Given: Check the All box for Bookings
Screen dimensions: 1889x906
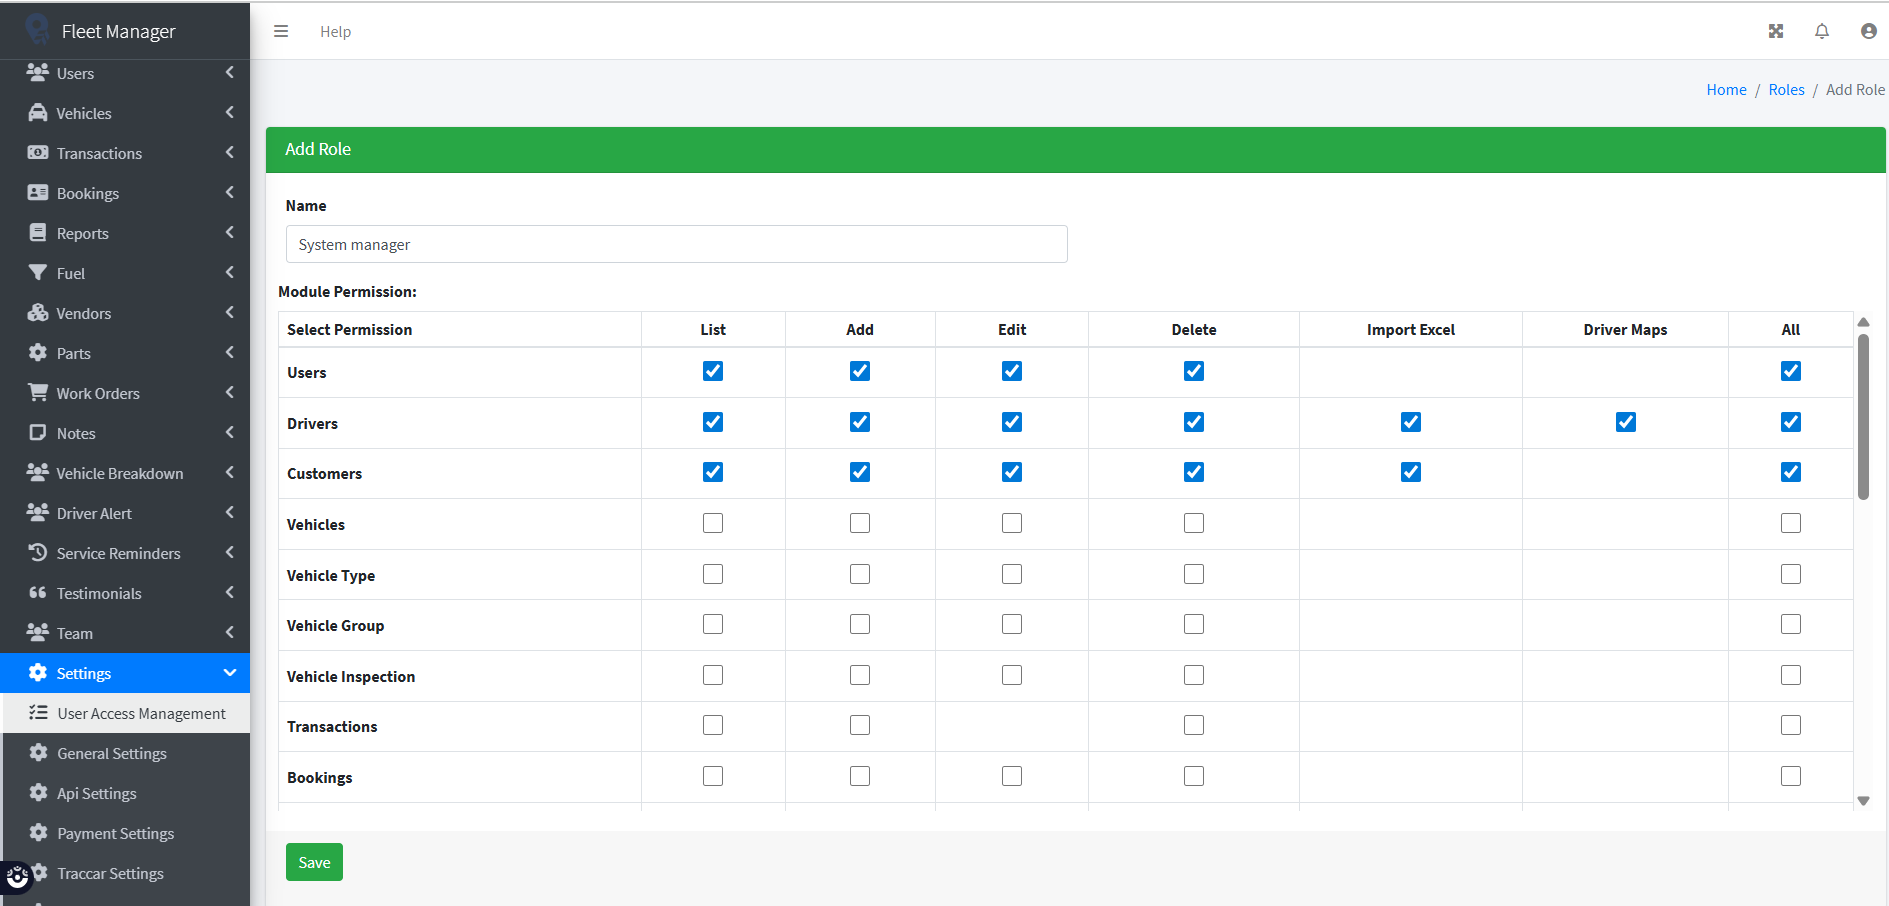Looking at the screenshot, I should [1790, 776].
